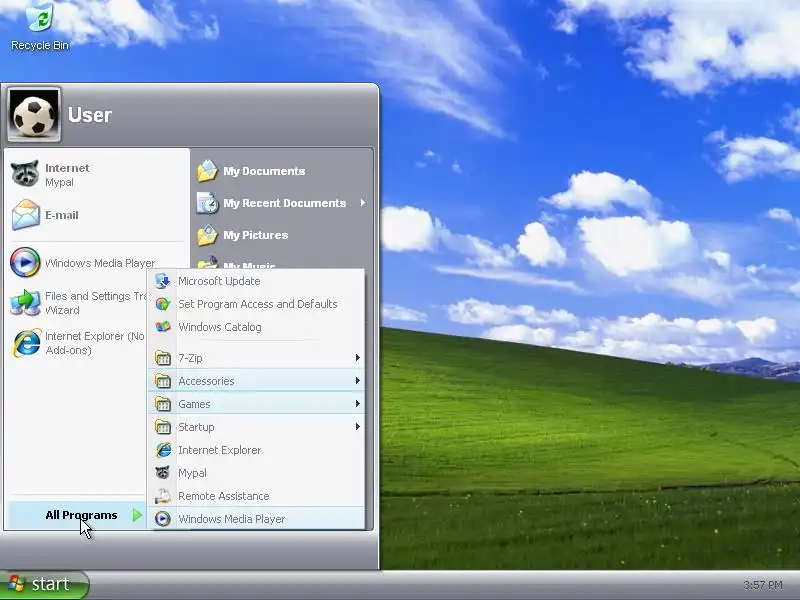800x600 pixels.
Task: Expand the 7-Zip submenu arrow
Action: point(358,358)
